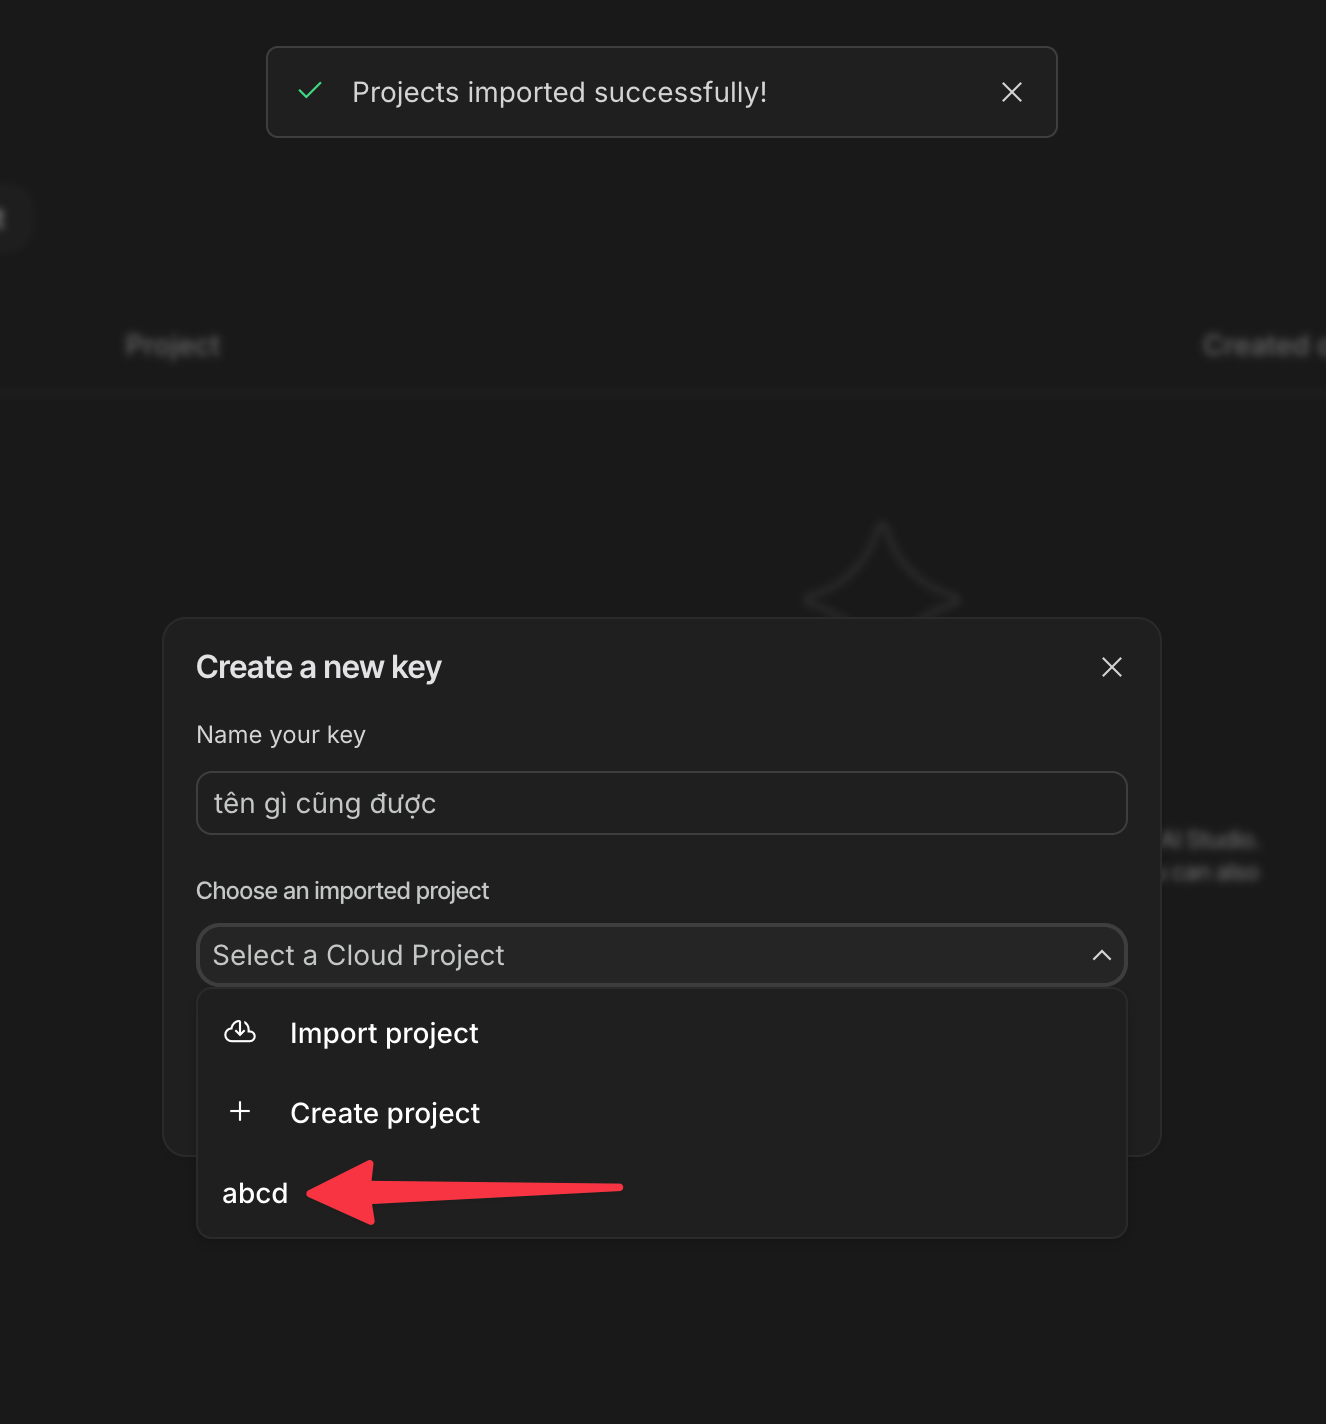Click the Choose an imported project label
Viewport: 1326px width, 1424px height.
[342, 891]
